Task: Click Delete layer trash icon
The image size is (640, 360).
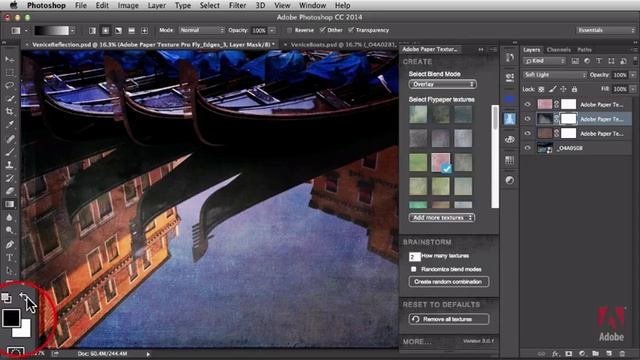Action: click(x=622, y=353)
